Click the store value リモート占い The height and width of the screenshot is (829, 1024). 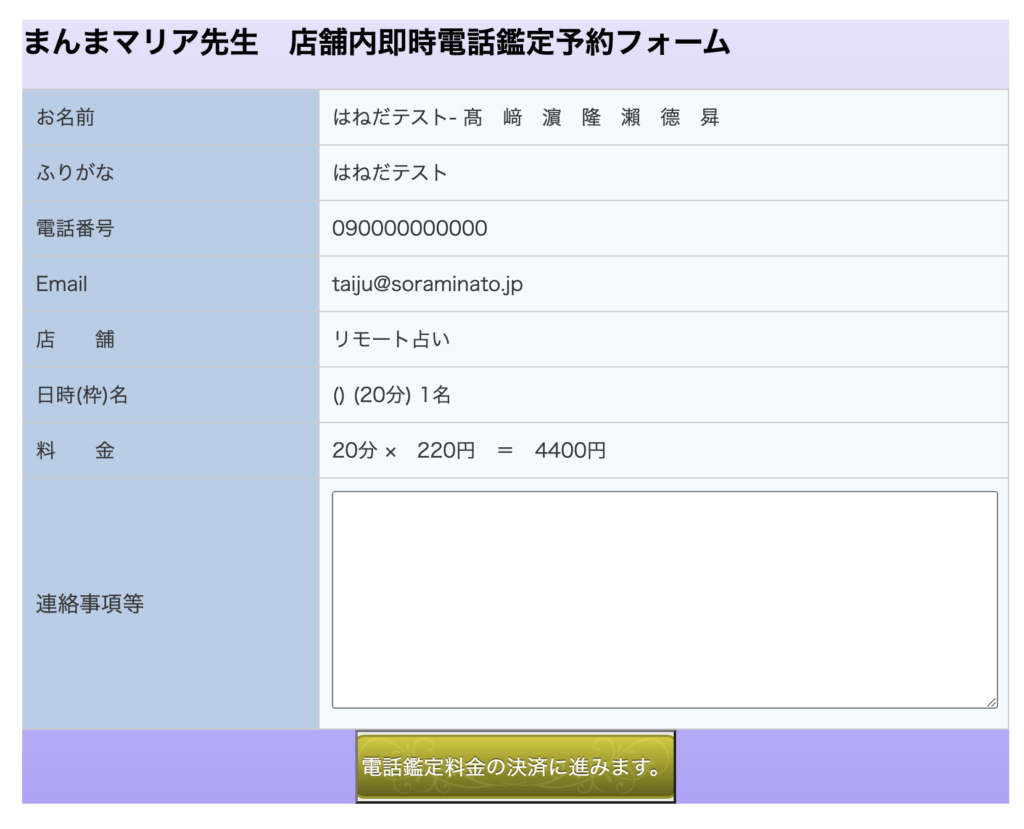point(391,340)
